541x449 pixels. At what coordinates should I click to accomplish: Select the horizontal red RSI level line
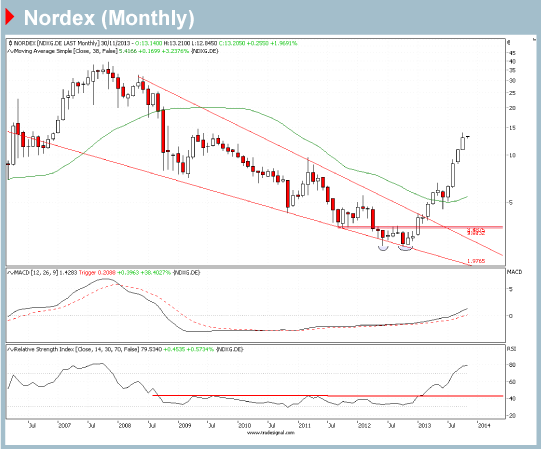point(327,396)
